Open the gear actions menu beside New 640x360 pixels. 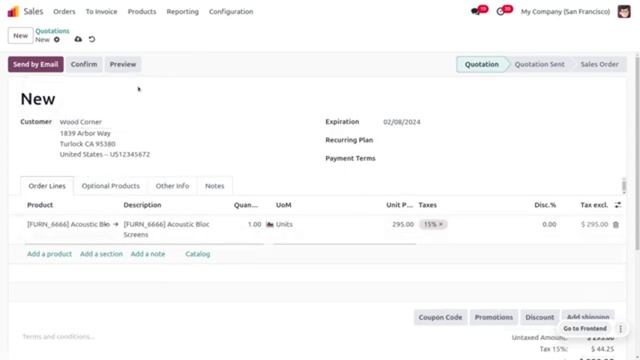pyautogui.click(x=57, y=40)
